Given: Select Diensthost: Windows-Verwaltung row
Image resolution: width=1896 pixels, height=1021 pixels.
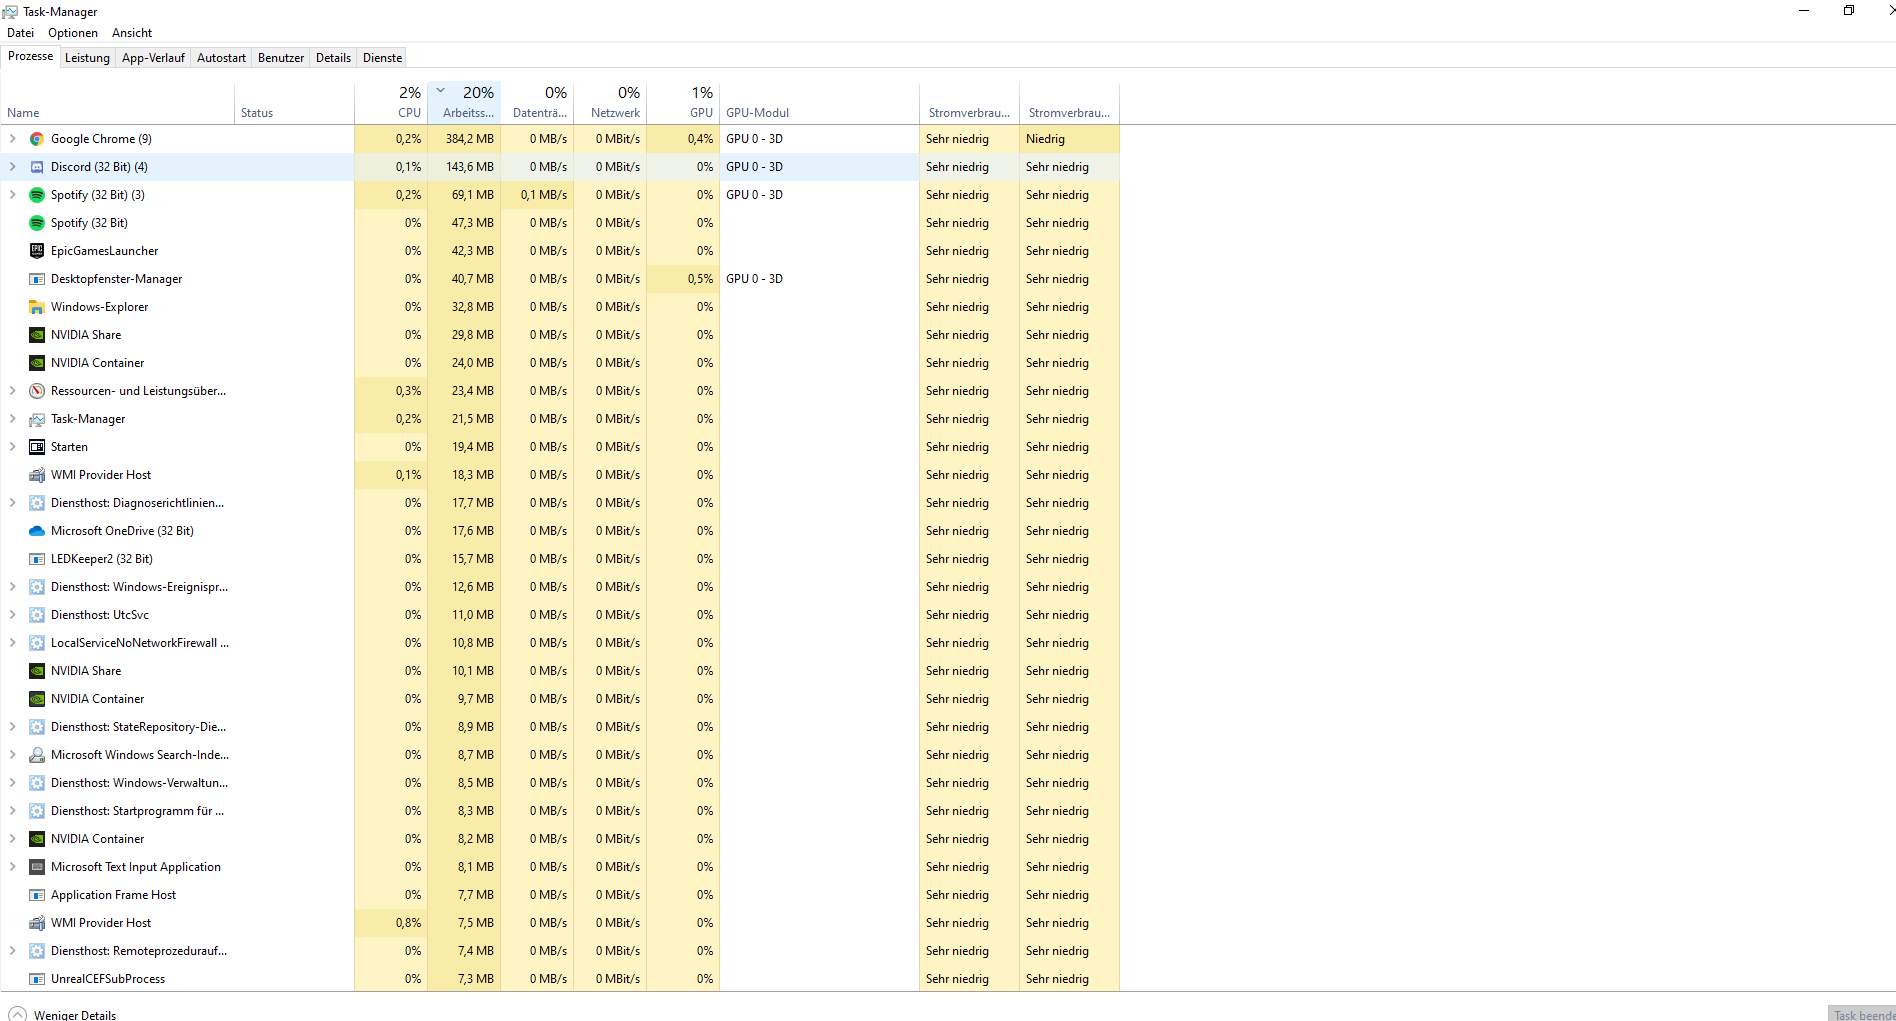Looking at the screenshot, I should coord(560,783).
